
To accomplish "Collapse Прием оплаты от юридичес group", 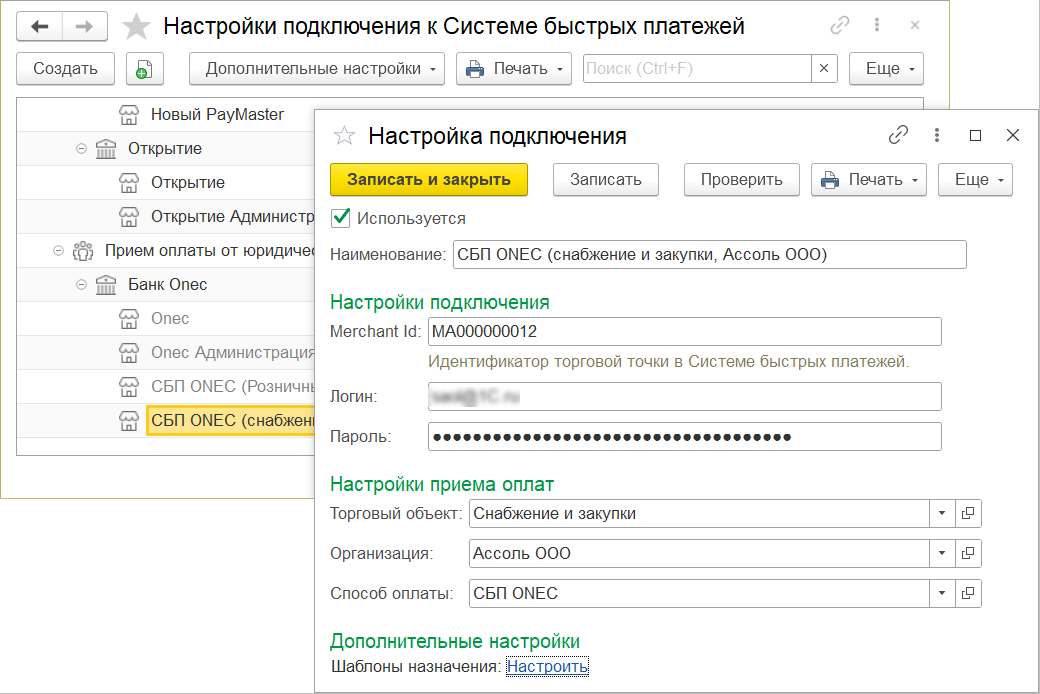I will [58, 251].
